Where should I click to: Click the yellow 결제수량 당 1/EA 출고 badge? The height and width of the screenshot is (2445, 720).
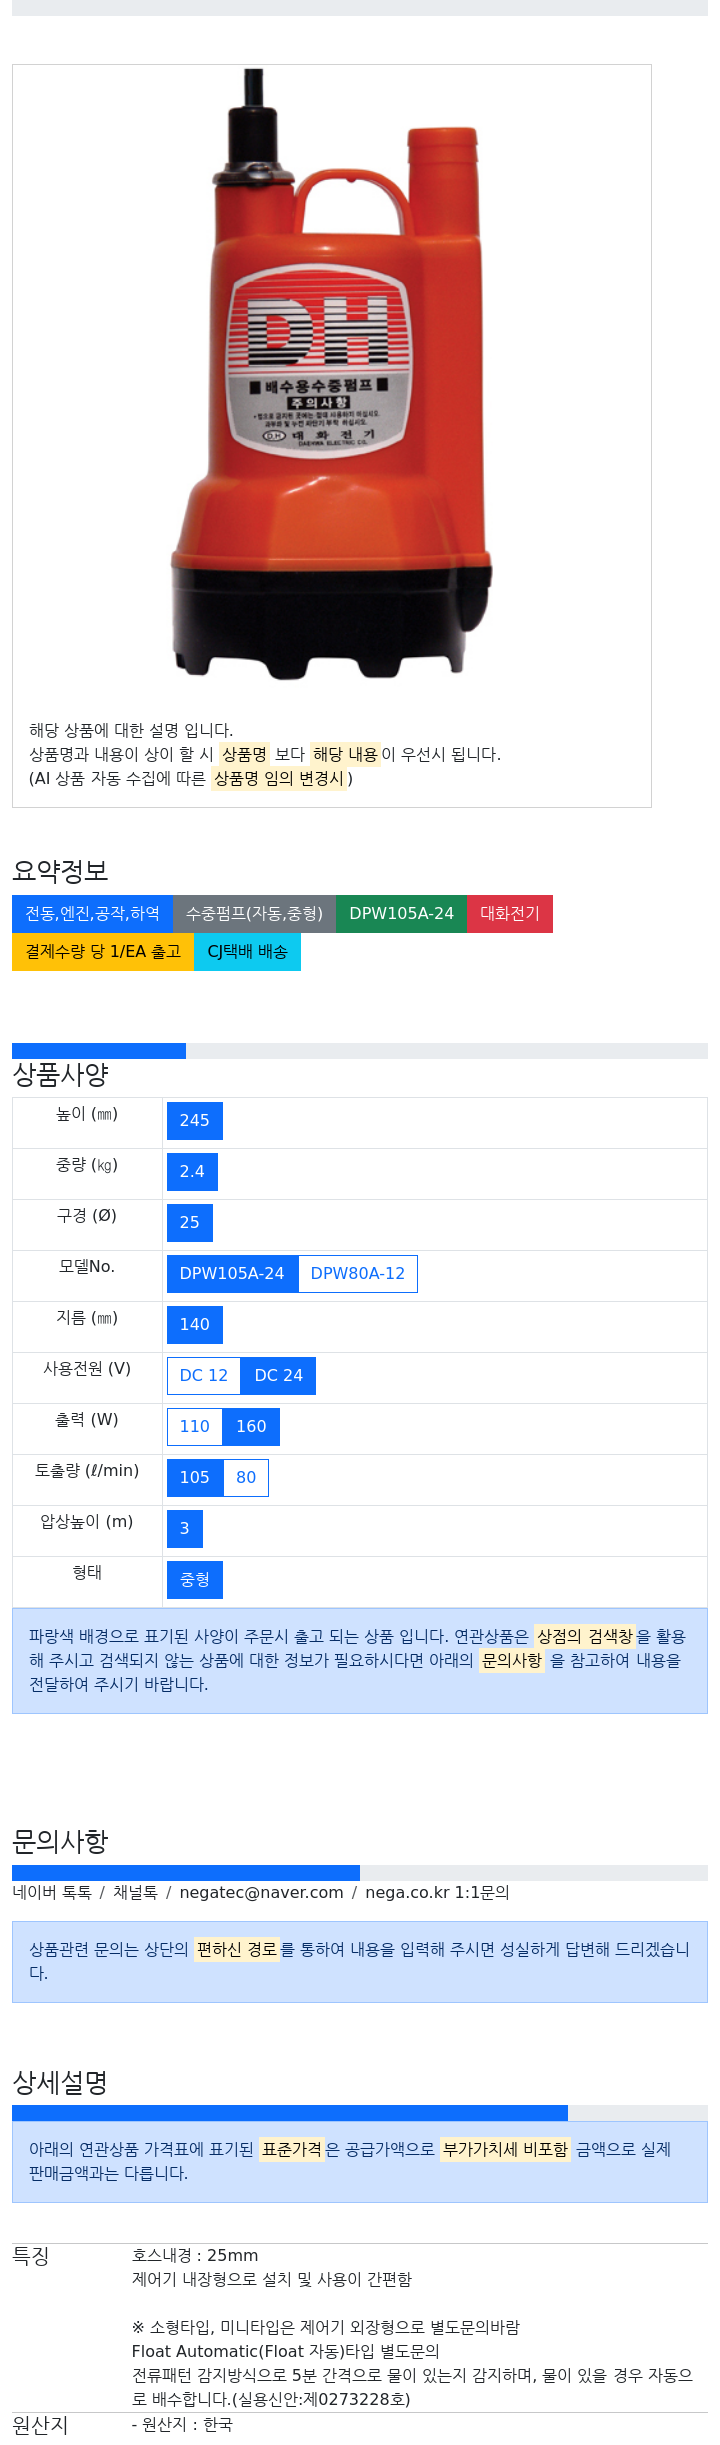[103, 952]
